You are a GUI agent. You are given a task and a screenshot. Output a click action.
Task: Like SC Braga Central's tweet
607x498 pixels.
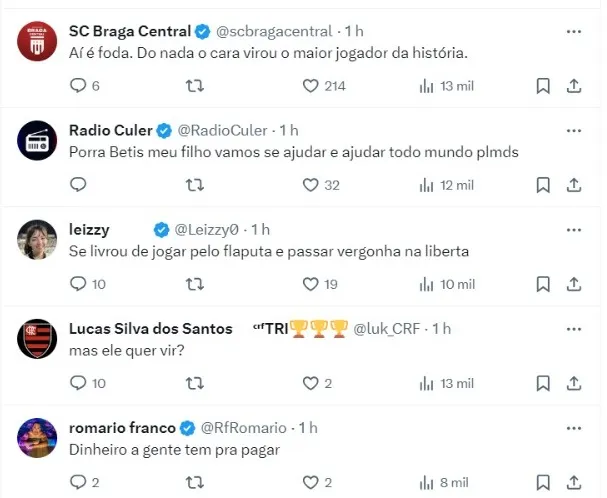click(x=310, y=86)
